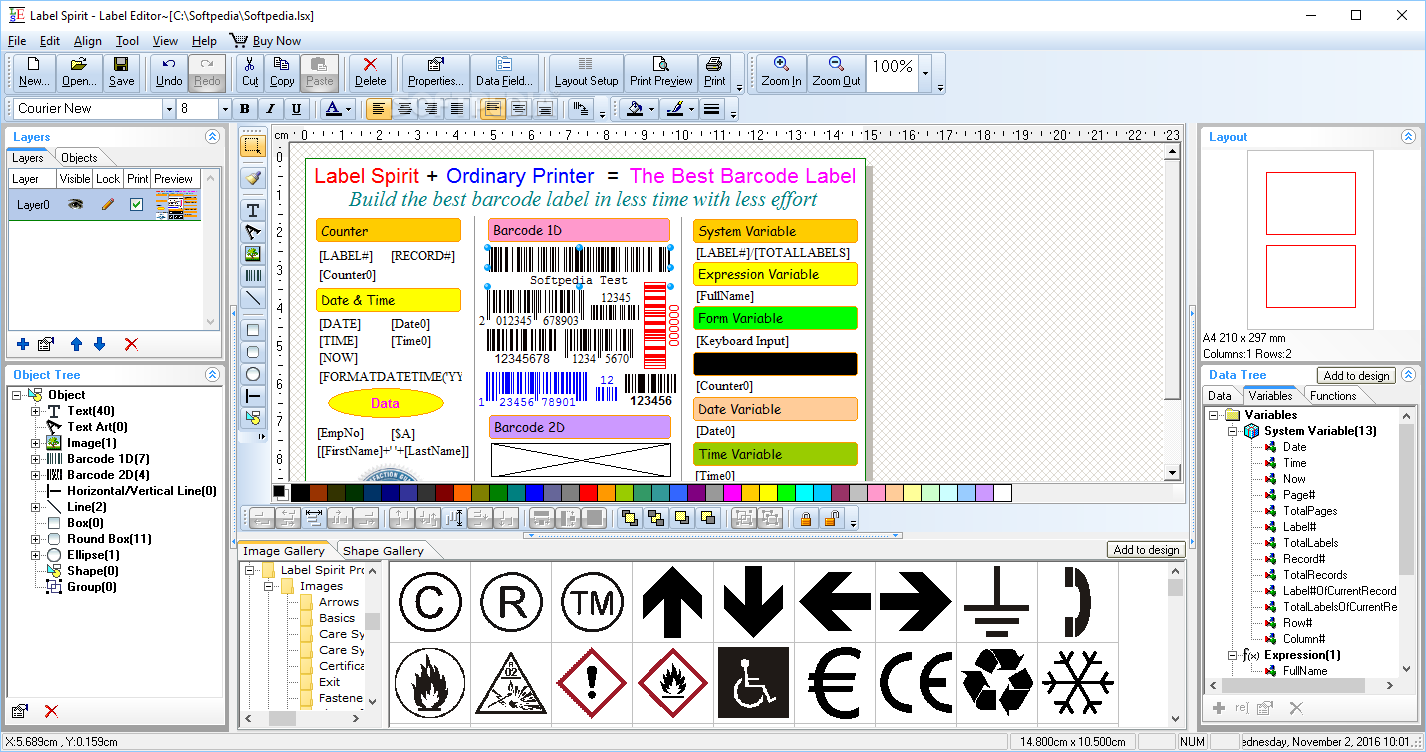Screen dimensions: 1426x752
Task: Undo the last action
Action: (x=170, y=72)
